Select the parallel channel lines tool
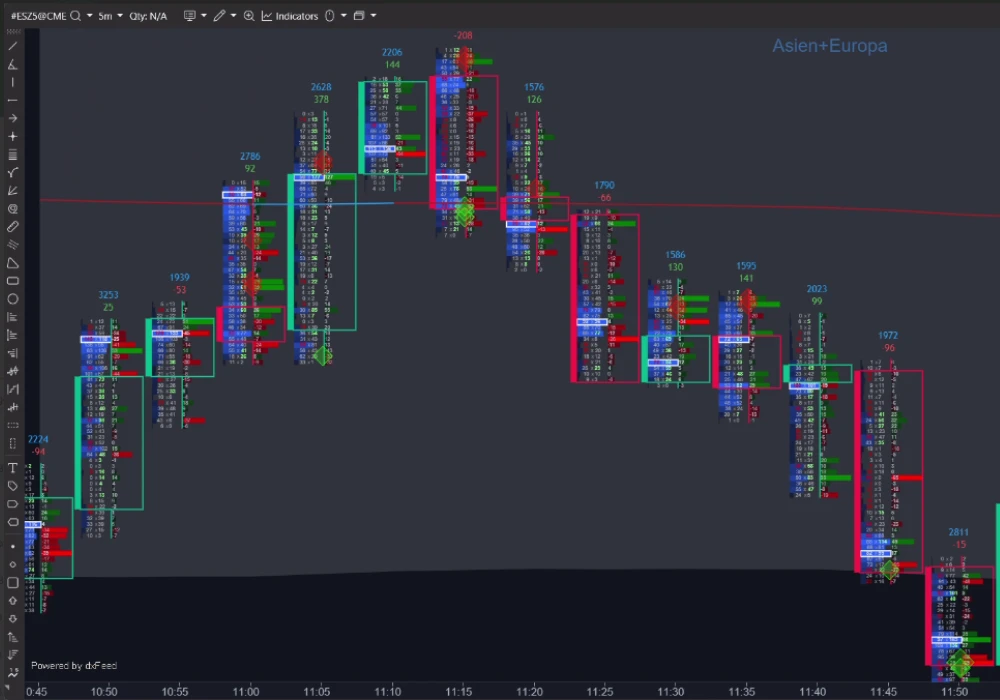Viewport: 1000px width, 700px height. [12, 244]
